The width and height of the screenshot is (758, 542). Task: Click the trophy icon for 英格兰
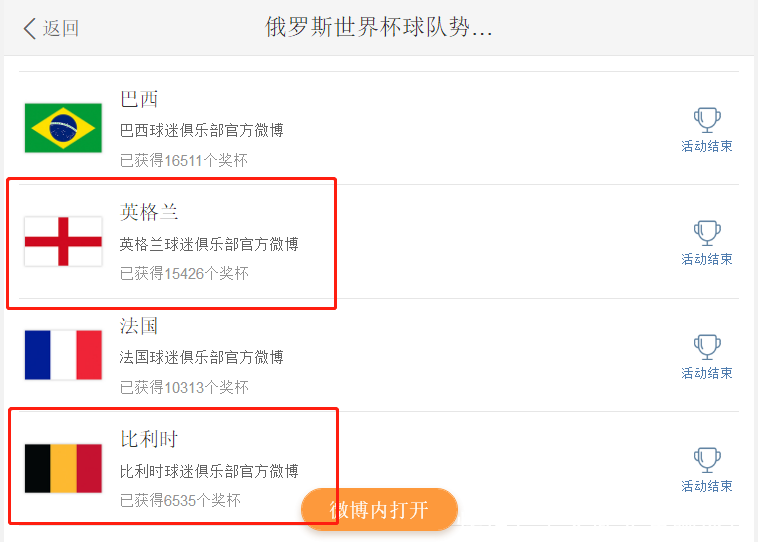707,233
